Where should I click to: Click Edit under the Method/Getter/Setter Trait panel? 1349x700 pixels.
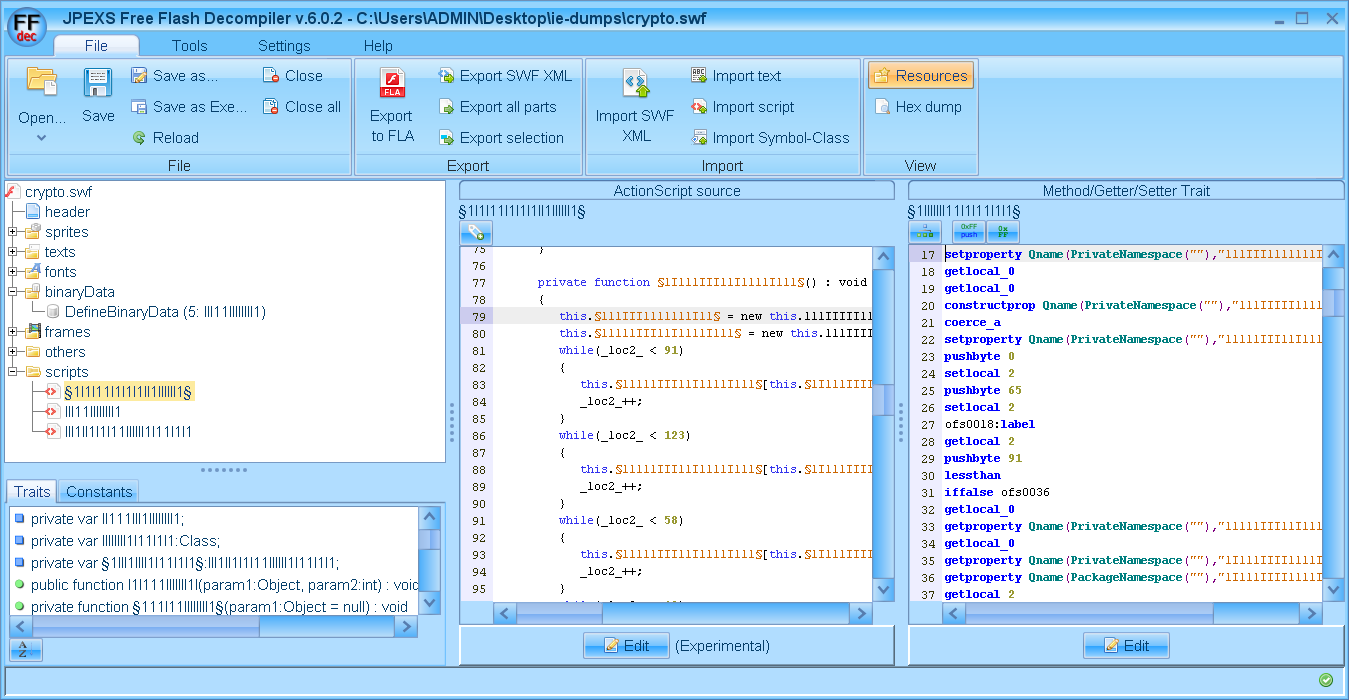[1126, 646]
